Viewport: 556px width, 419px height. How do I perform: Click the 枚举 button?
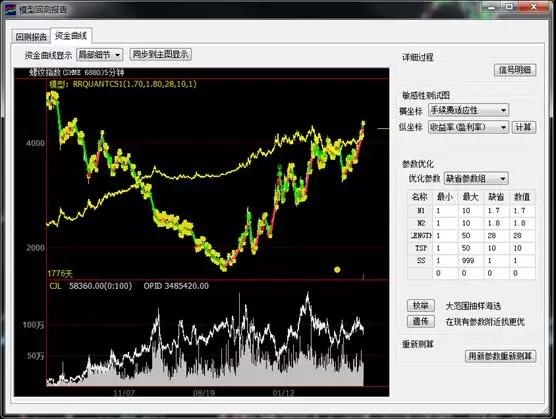pos(421,305)
